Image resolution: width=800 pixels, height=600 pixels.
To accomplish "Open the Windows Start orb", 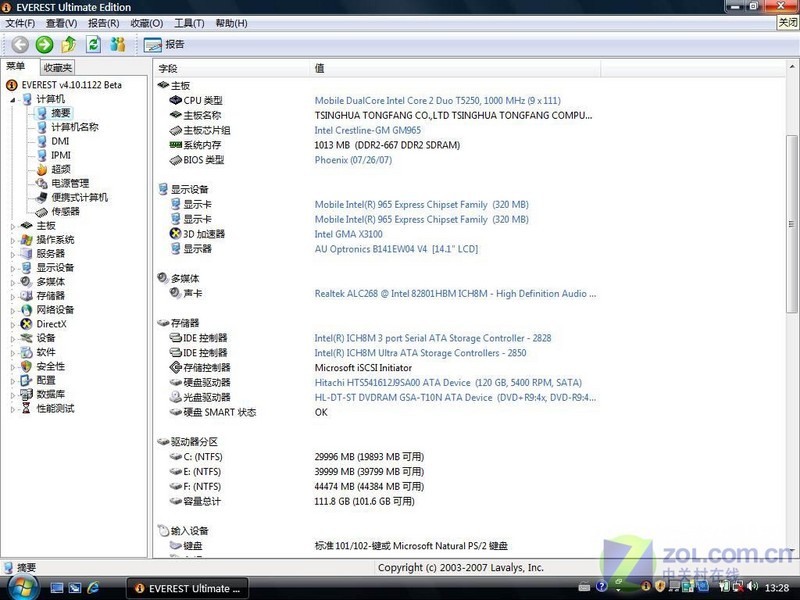I will click(24, 587).
